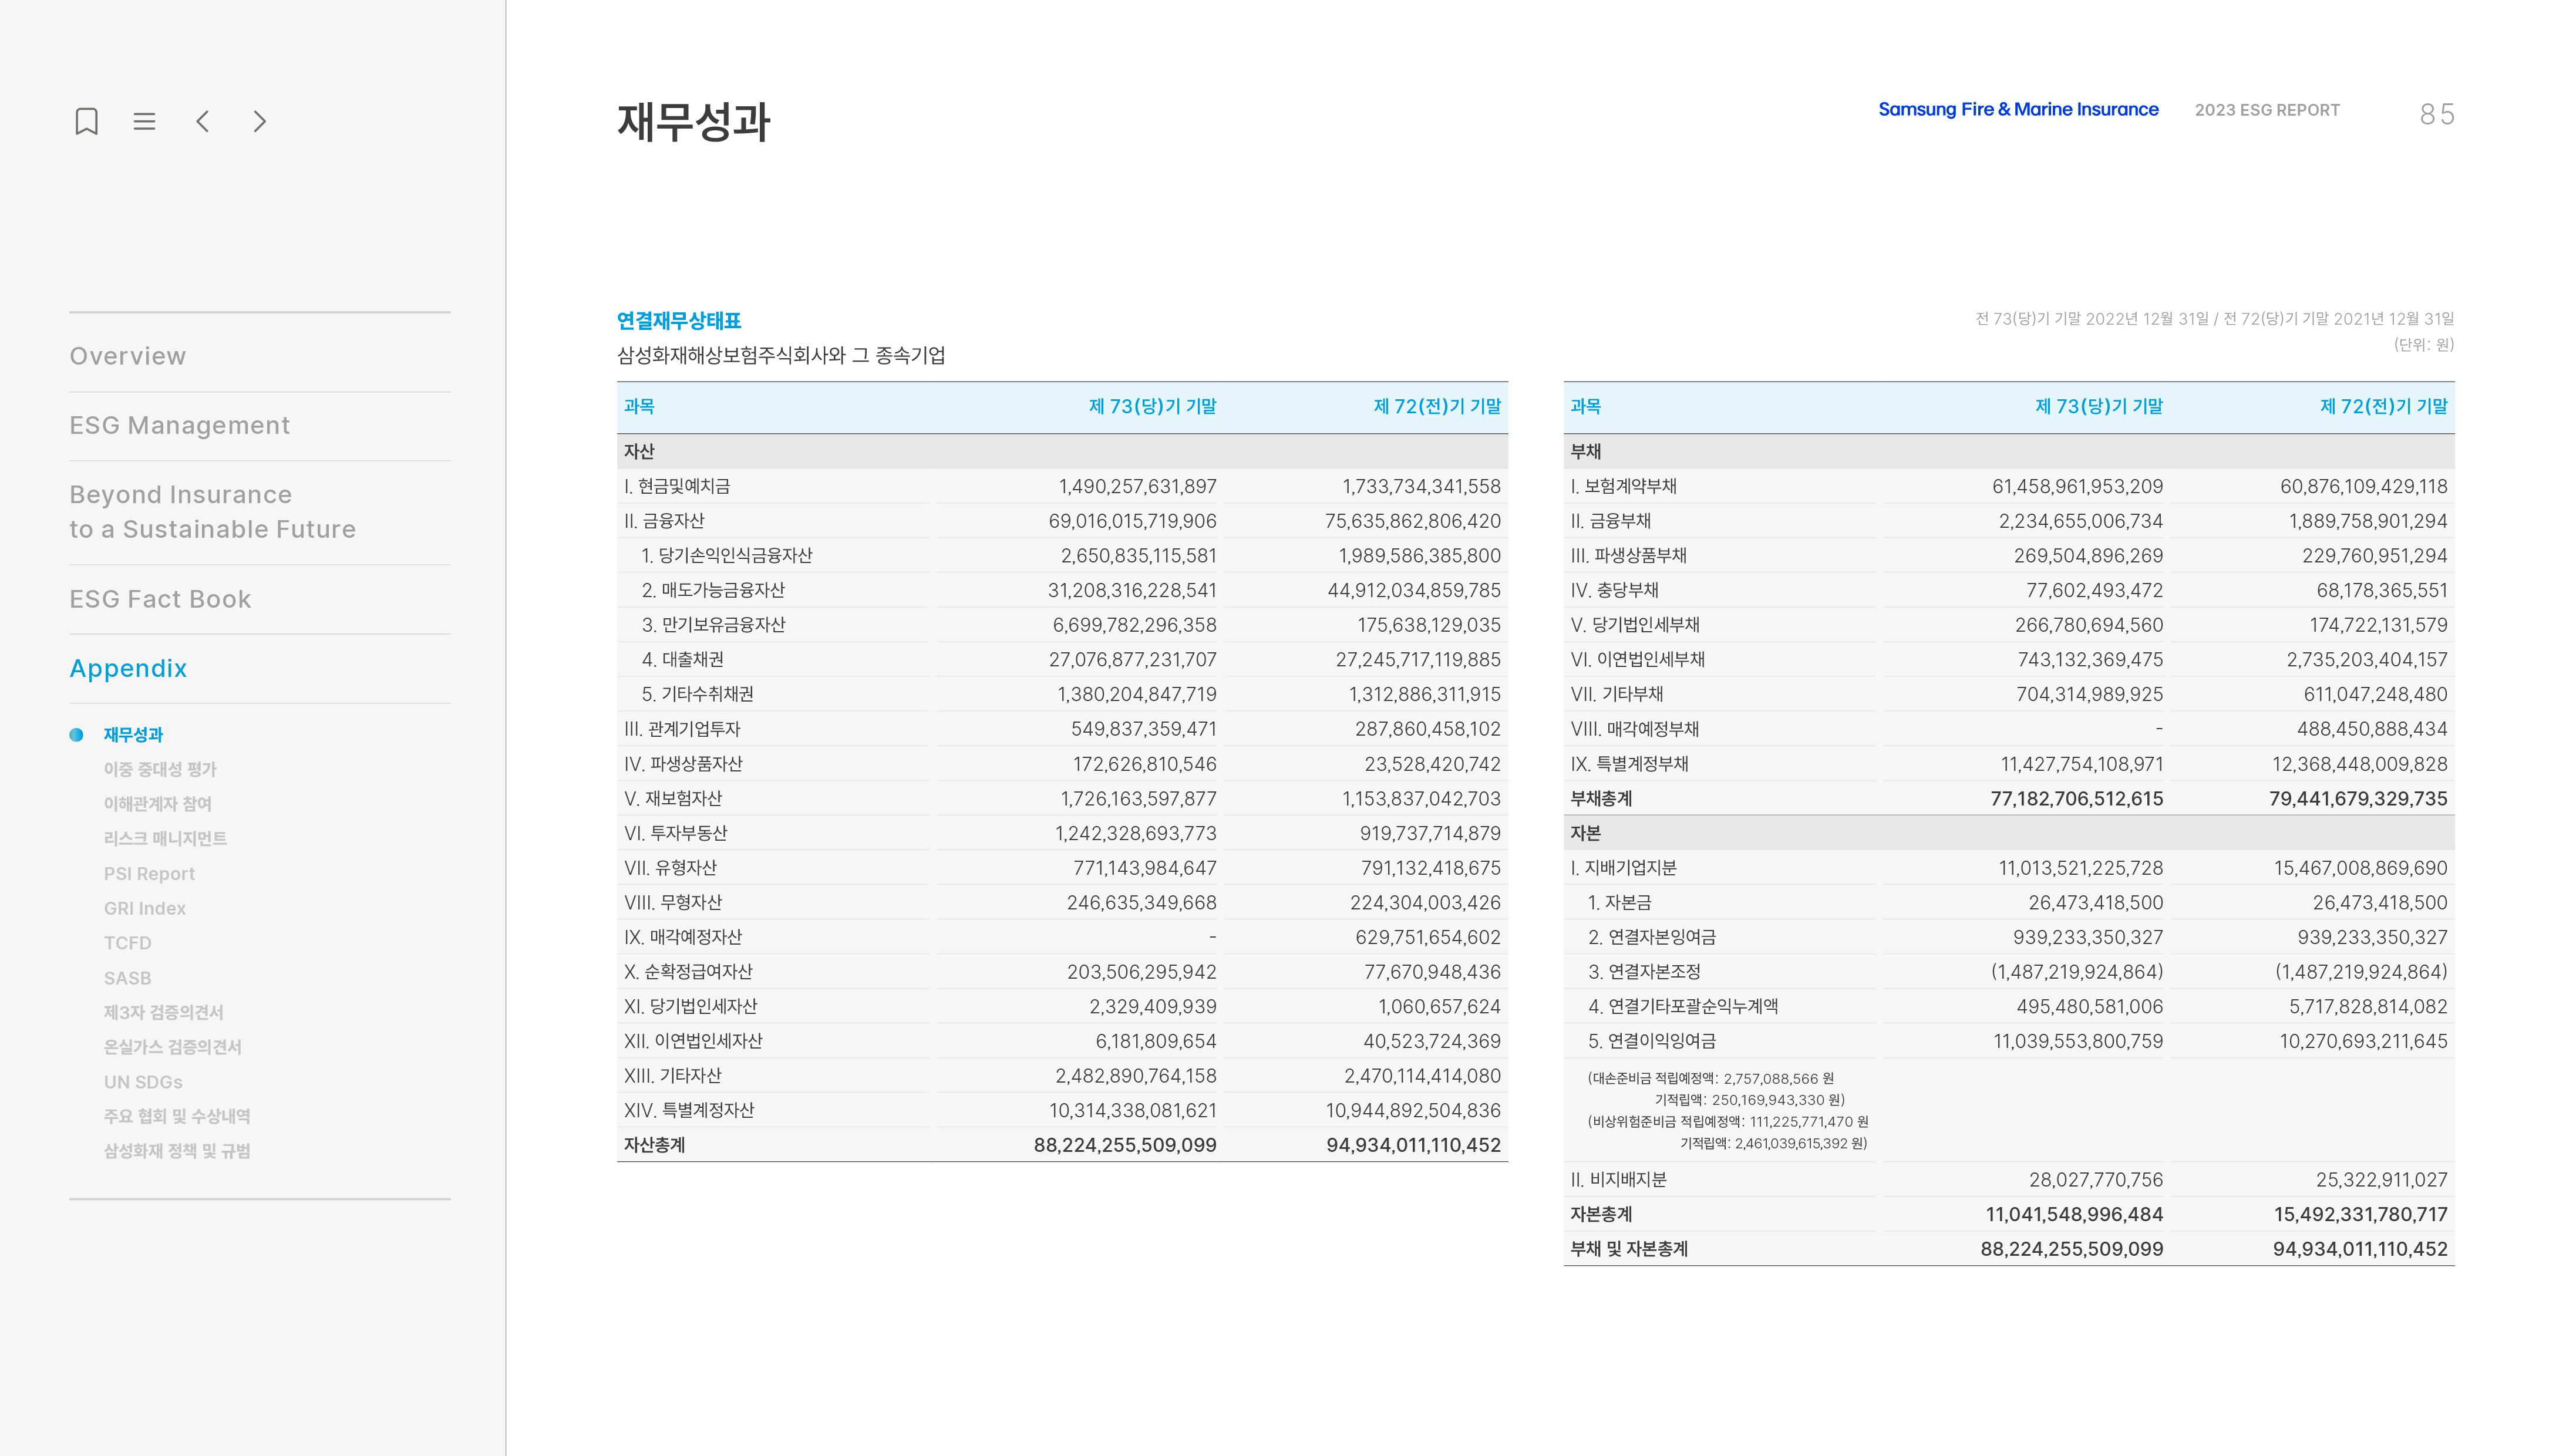Open the SASB subsection
This screenshot has height=1456, width=2566.
(127, 978)
